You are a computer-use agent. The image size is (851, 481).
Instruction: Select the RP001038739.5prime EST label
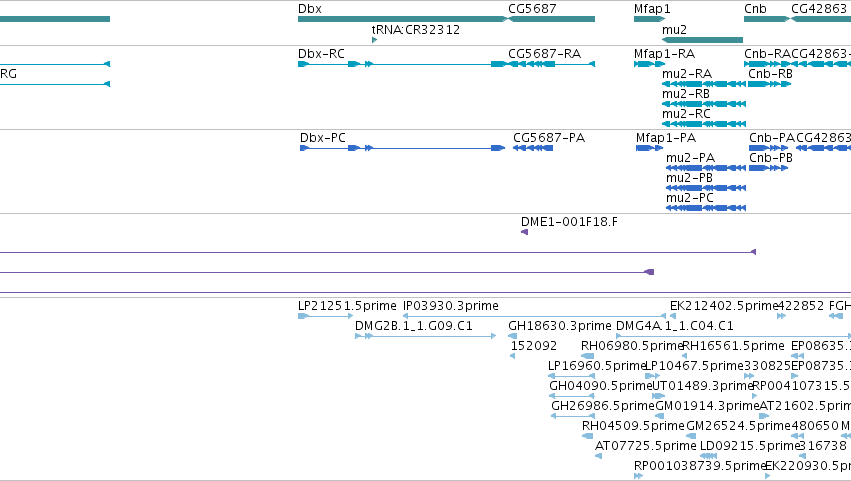[700, 467]
